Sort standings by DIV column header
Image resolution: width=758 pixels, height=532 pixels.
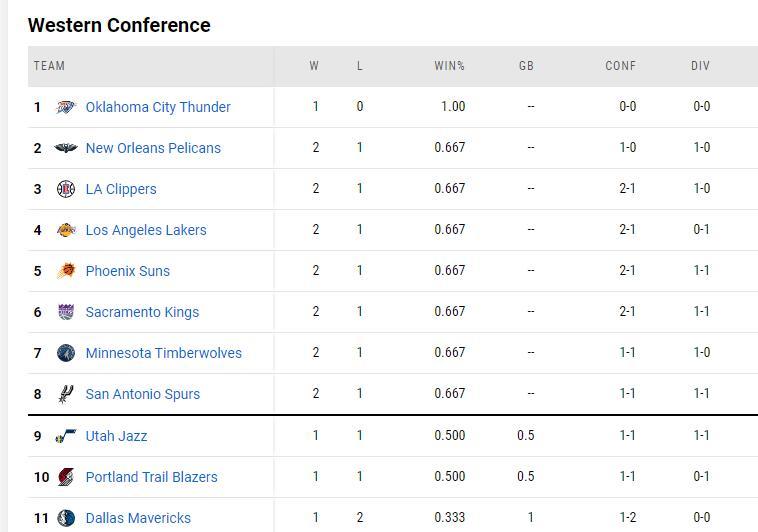coord(700,66)
